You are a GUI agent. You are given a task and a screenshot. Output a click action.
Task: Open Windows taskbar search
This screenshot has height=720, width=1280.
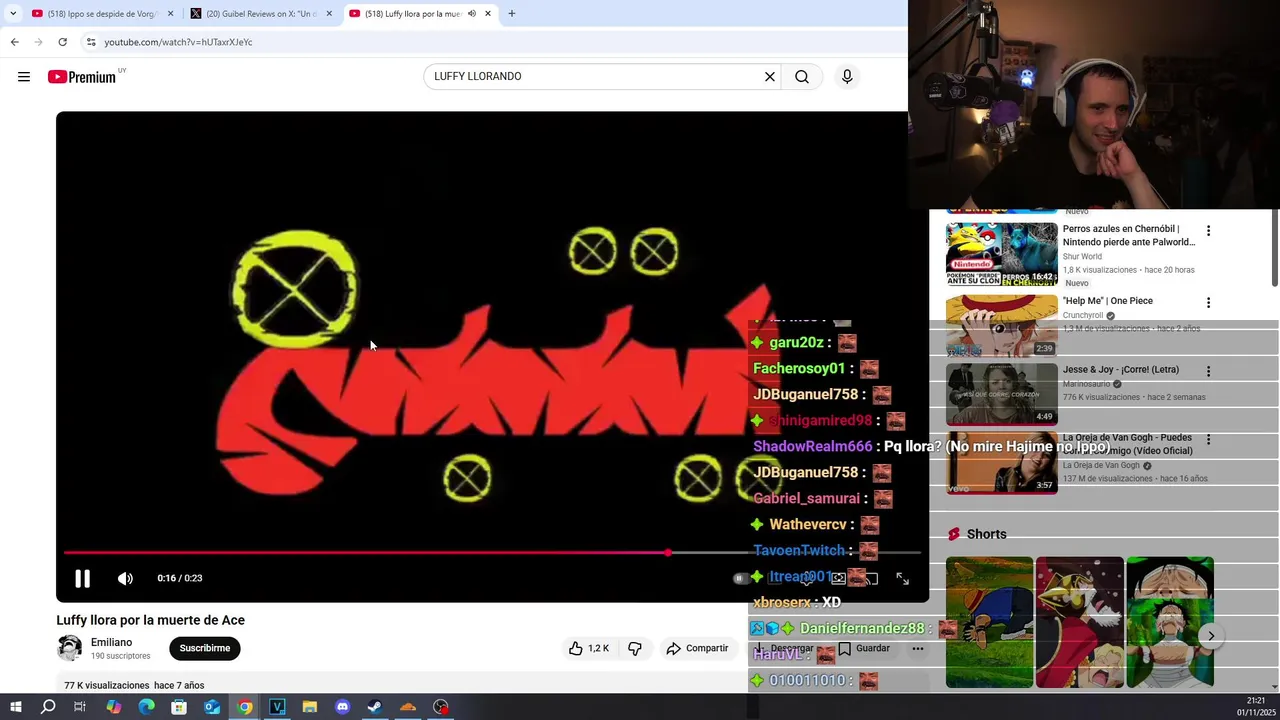tap(48, 707)
